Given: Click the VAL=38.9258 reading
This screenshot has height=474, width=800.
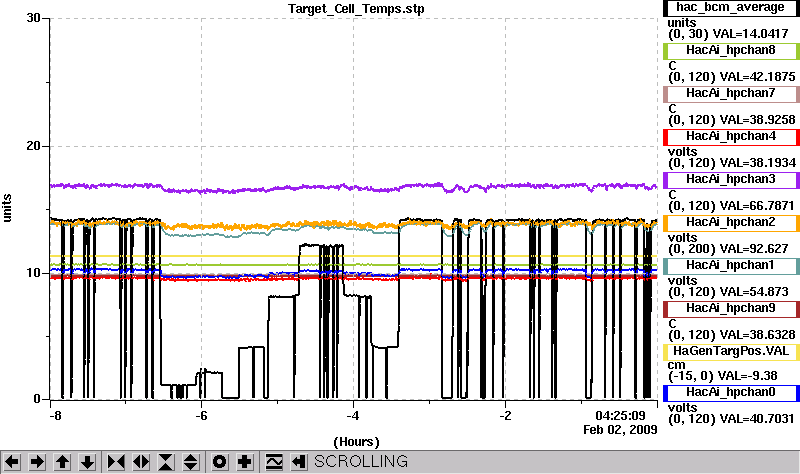Looking at the screenshot, I should [x=757, y=120].
